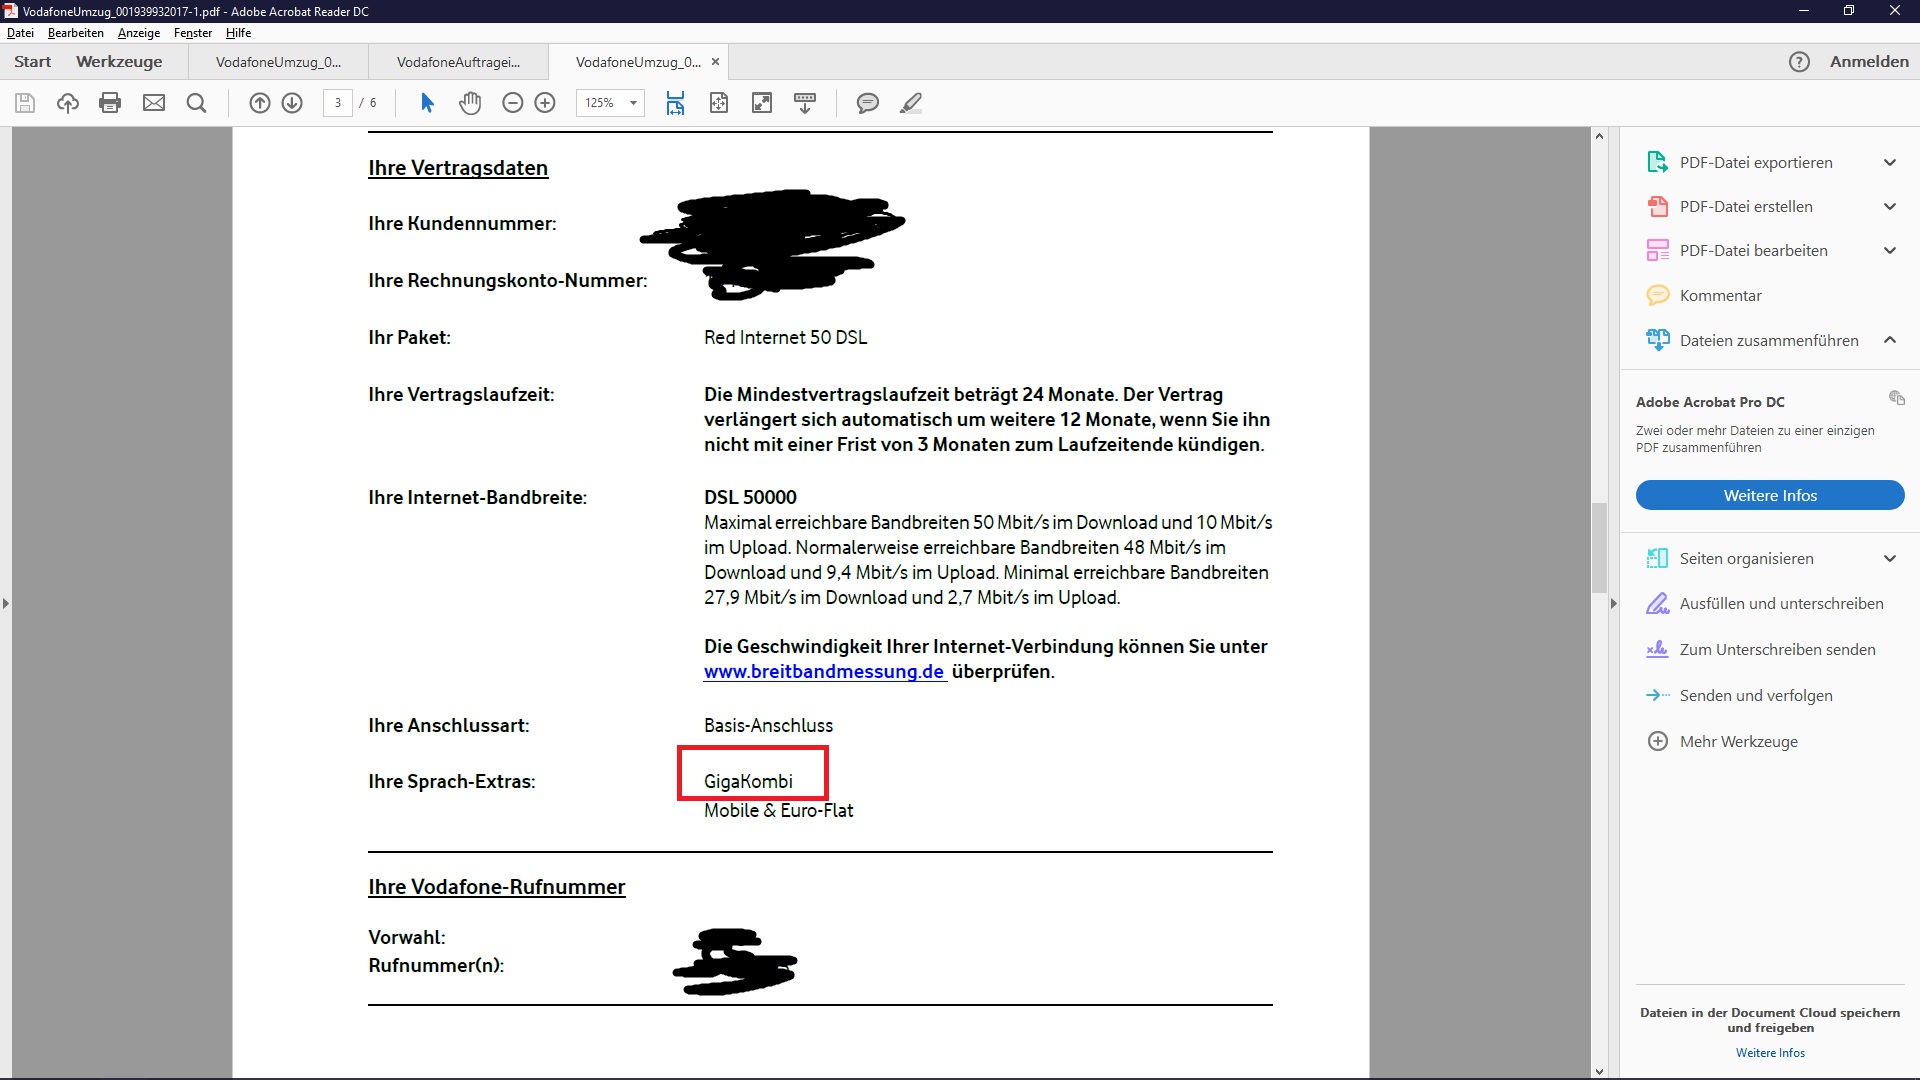The width and height of the screenshot is (1920, 1080).
Task: Click the vertical document scrollbar thumb
Action: tap(1599, 548)
